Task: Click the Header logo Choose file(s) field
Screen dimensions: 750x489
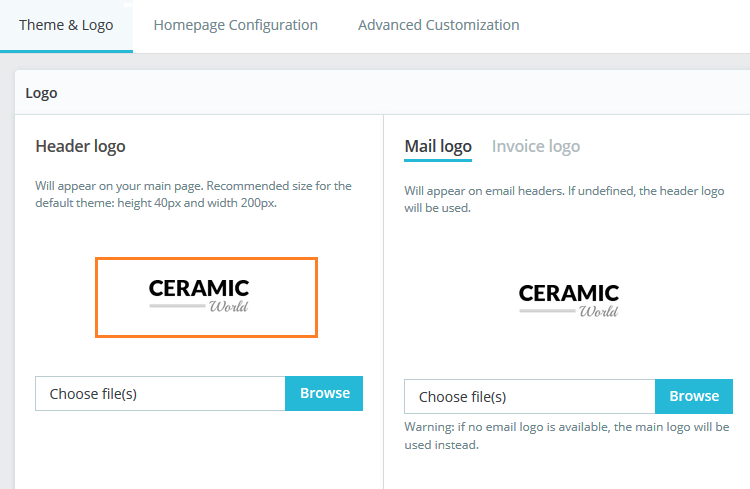Action: tap(160, 394)
